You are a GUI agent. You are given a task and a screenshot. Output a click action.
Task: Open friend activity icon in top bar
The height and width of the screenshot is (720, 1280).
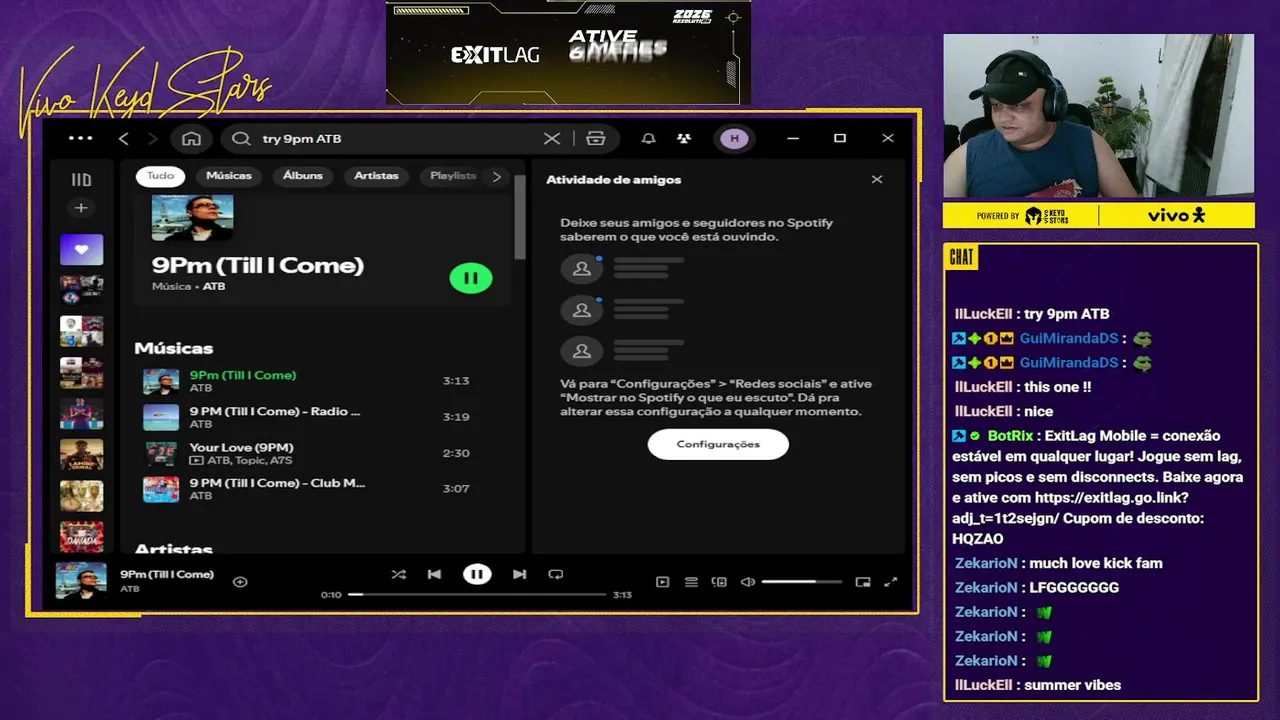(683, 139)
